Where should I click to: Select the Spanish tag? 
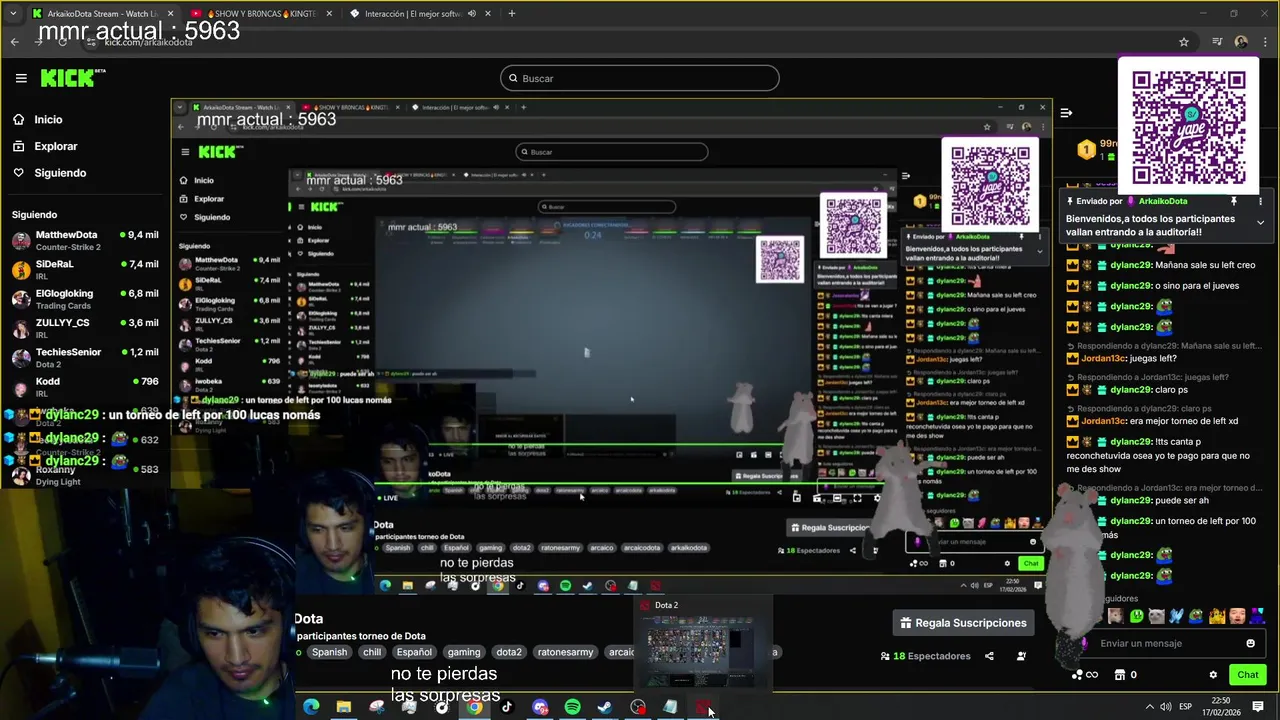point(329,652)
